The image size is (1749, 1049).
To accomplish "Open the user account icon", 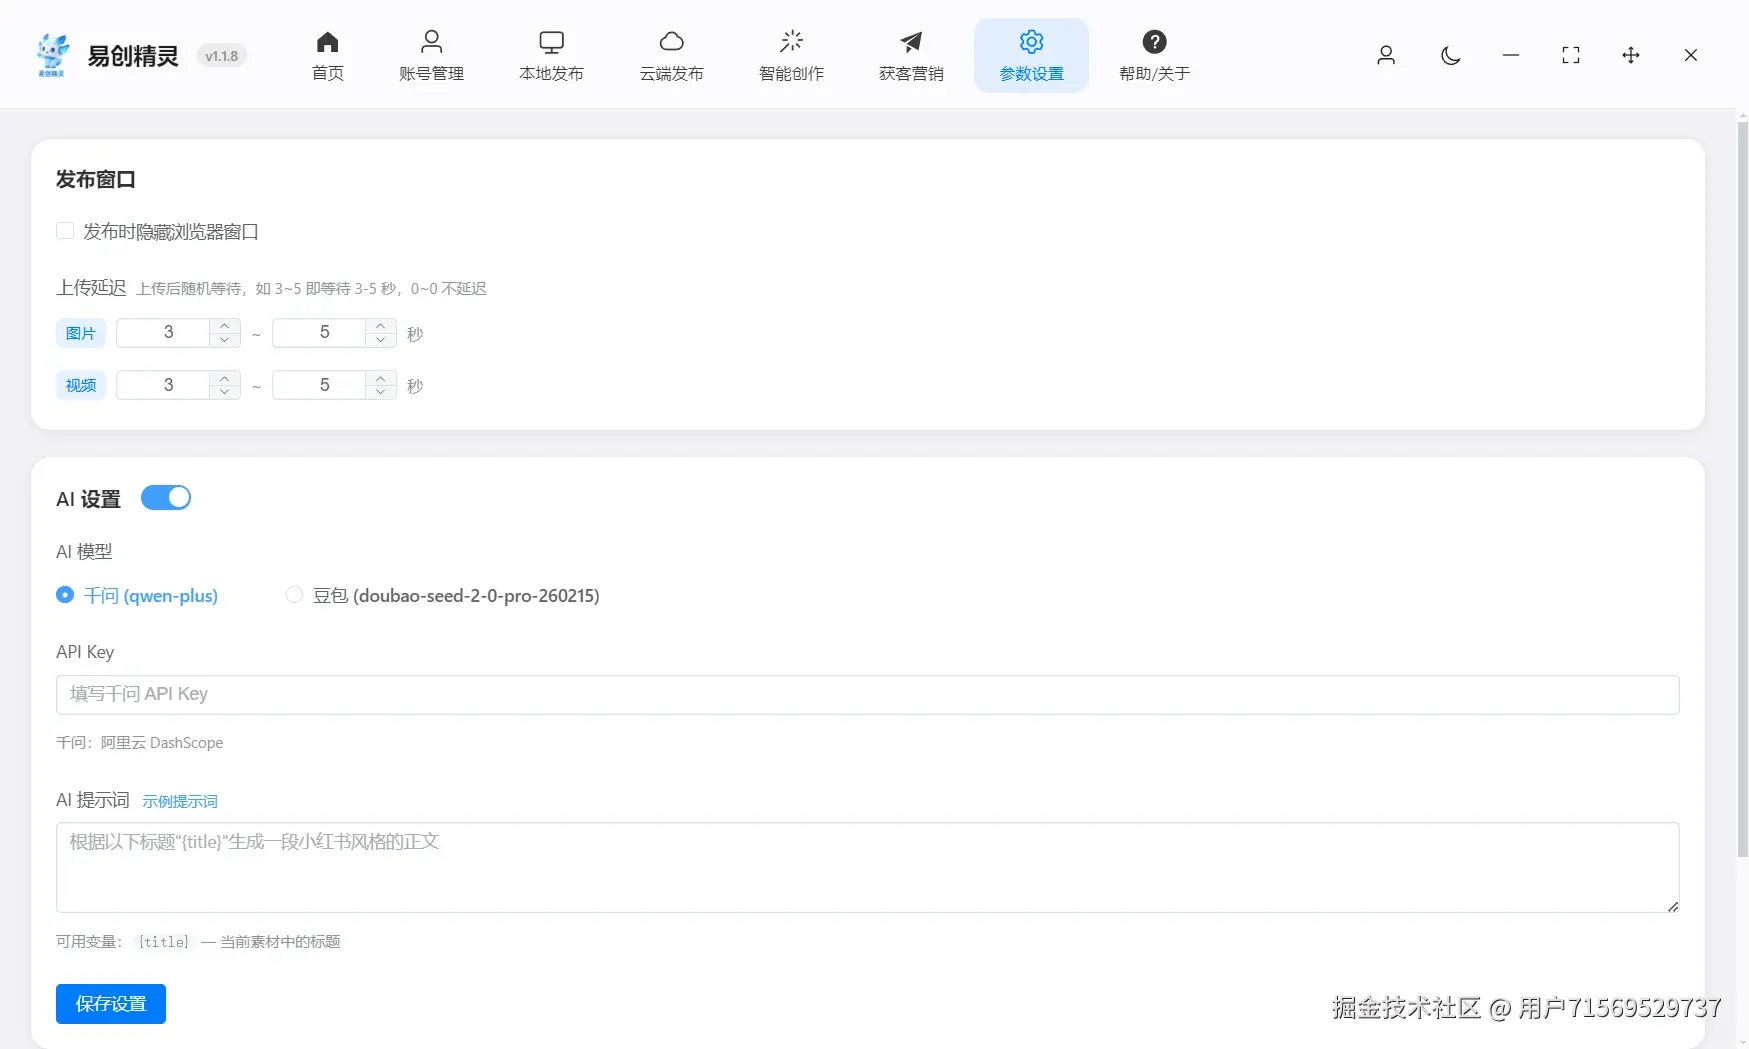I will click(x=1386, y=55).
